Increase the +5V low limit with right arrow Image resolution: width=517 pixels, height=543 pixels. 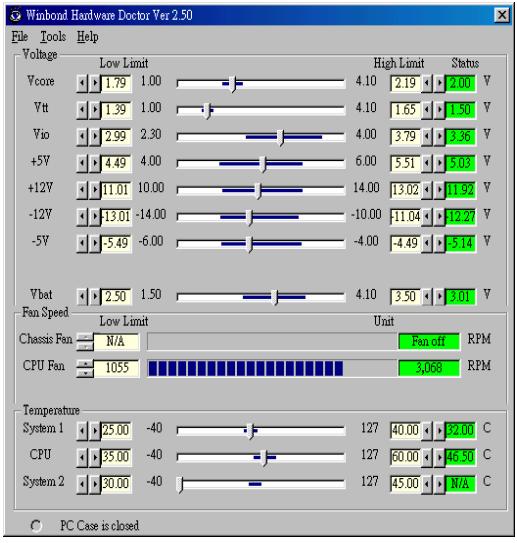[95, 163]
